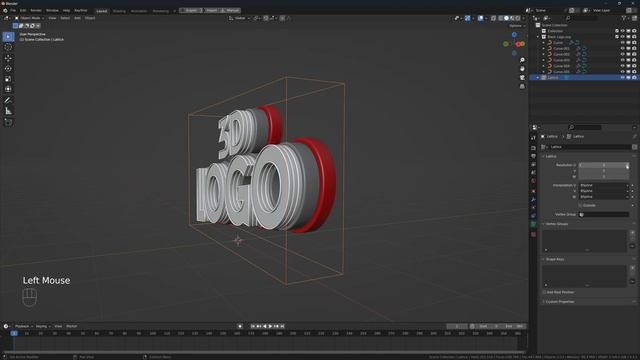Click the Options button in viewport
Image resolution: width=640 pixels, height=360 pixels.
(517, 26)
